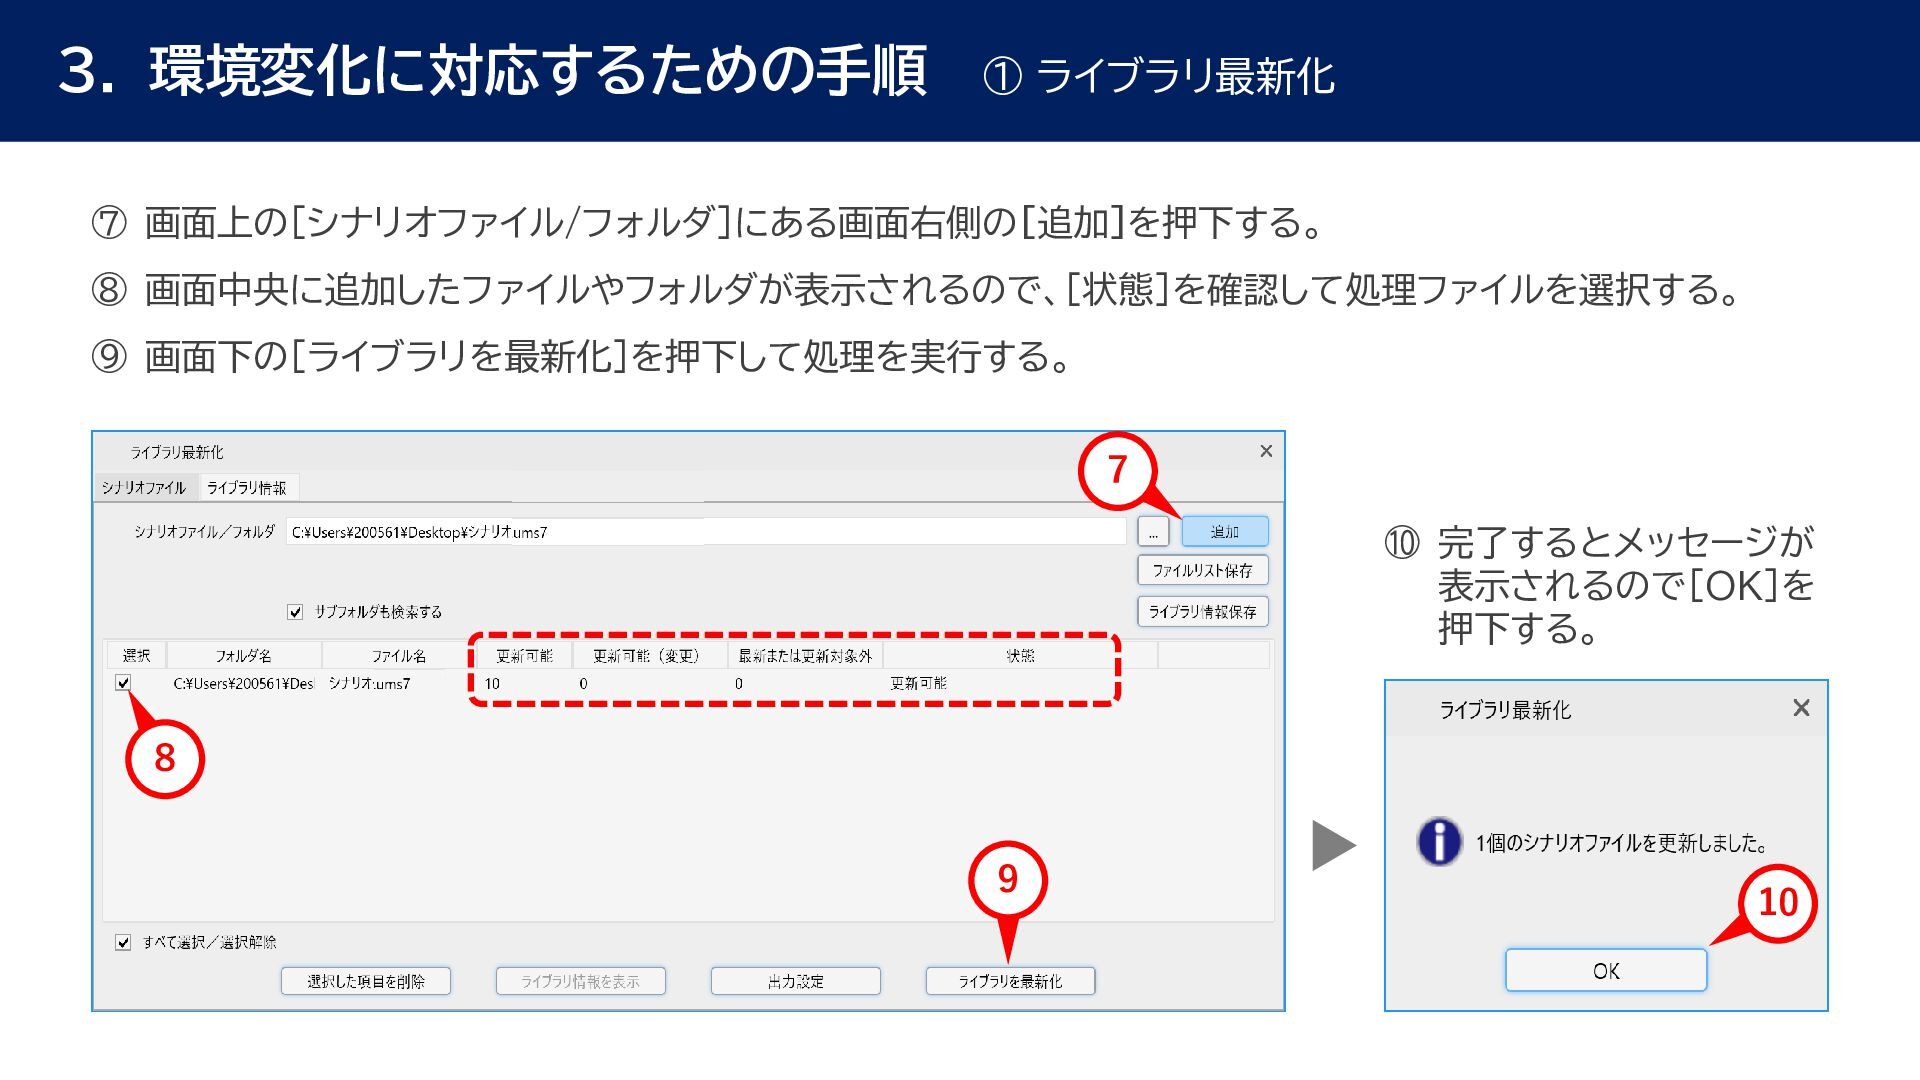The image size is (1920, 1080).
Task: Uncheck the selection box for シナリオ.ums7 row
Action: 123,683
